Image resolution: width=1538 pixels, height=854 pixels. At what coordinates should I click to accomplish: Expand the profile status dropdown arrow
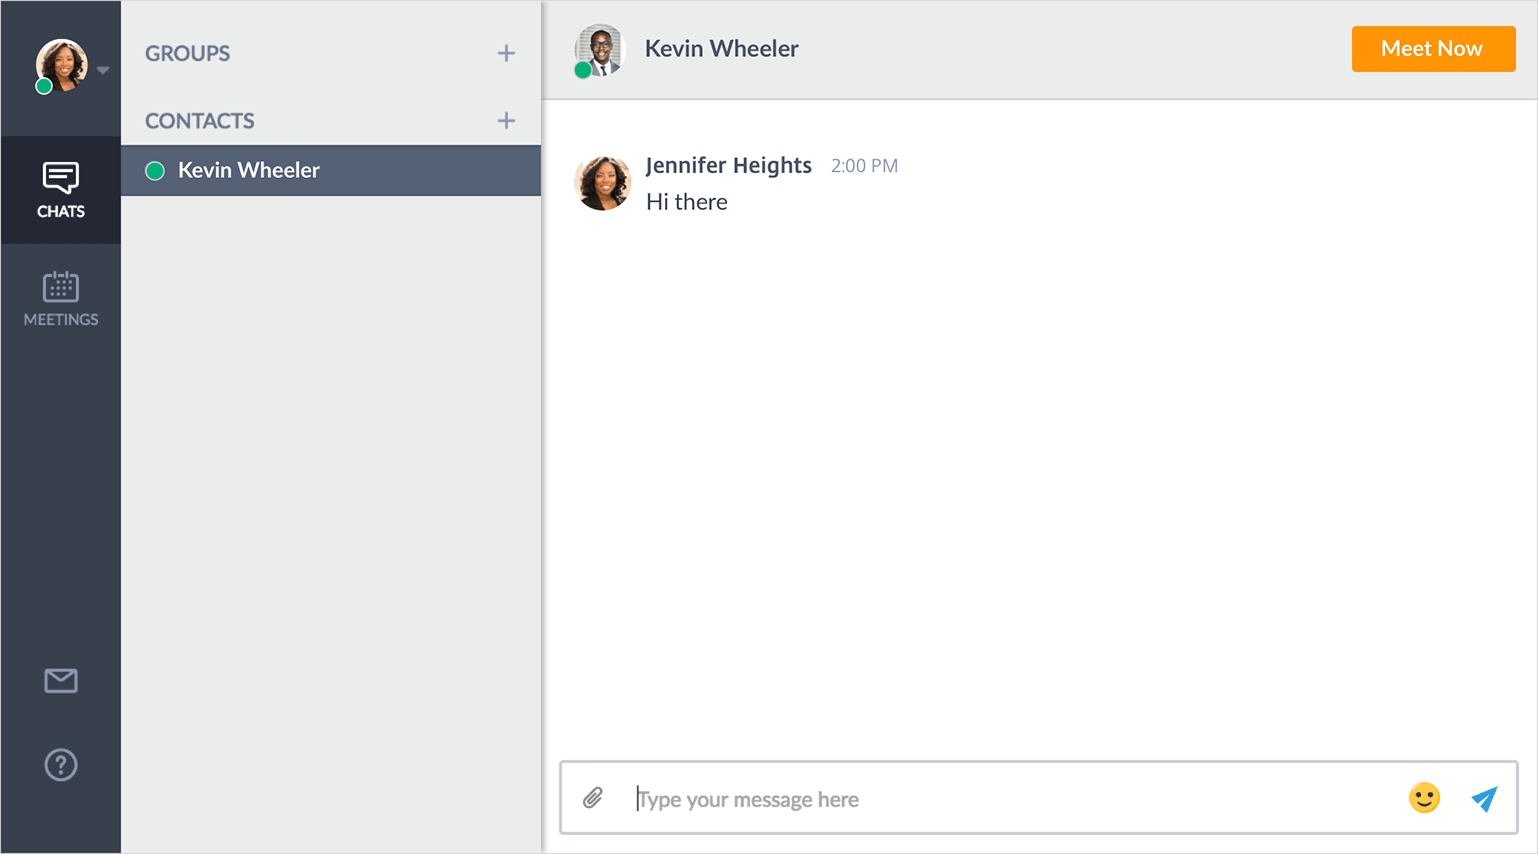click(103, 70)
